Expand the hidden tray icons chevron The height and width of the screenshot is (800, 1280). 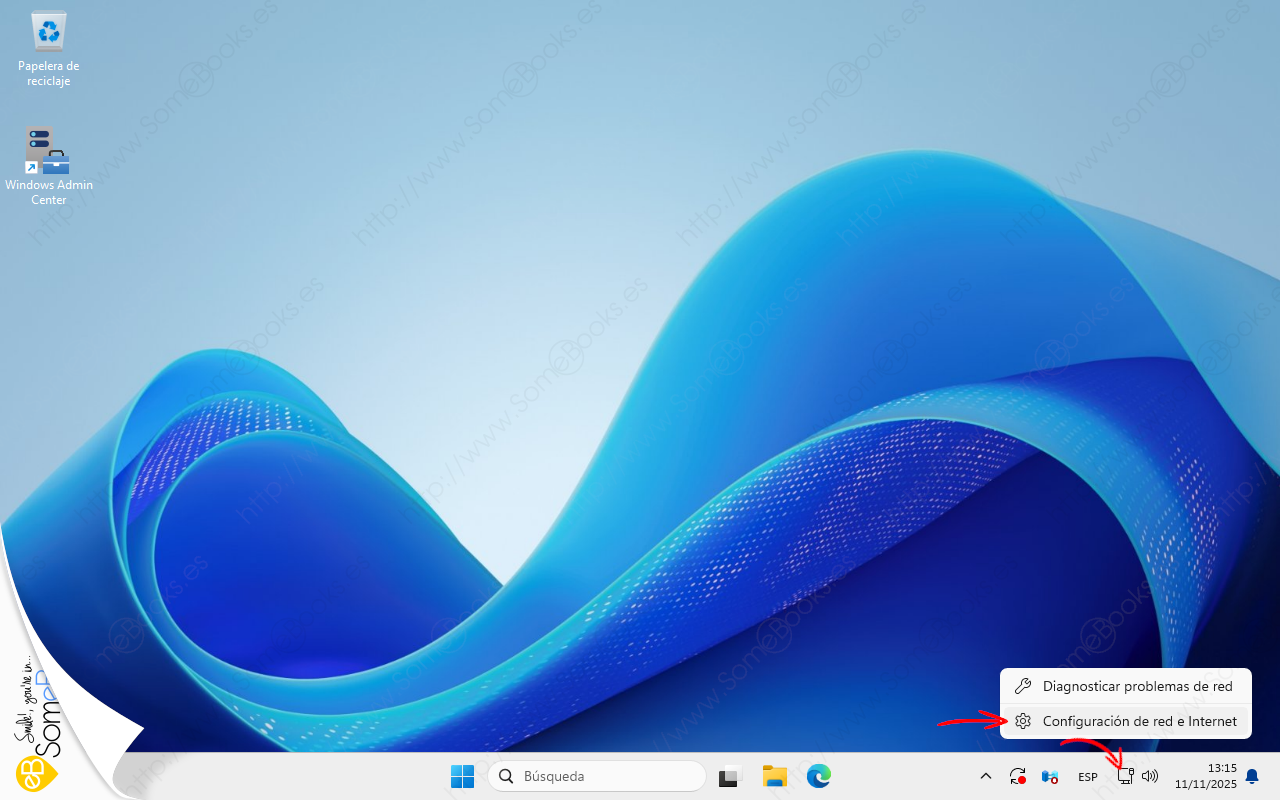coord(985,776)
